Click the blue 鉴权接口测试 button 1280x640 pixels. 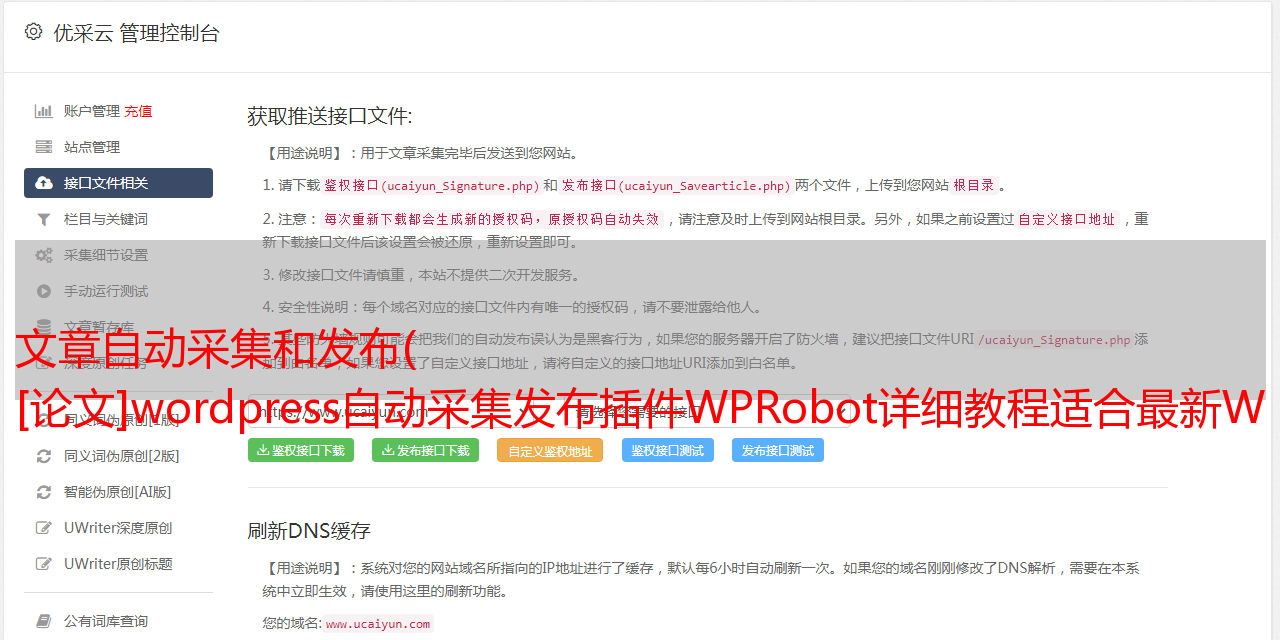tap(668, 450)
